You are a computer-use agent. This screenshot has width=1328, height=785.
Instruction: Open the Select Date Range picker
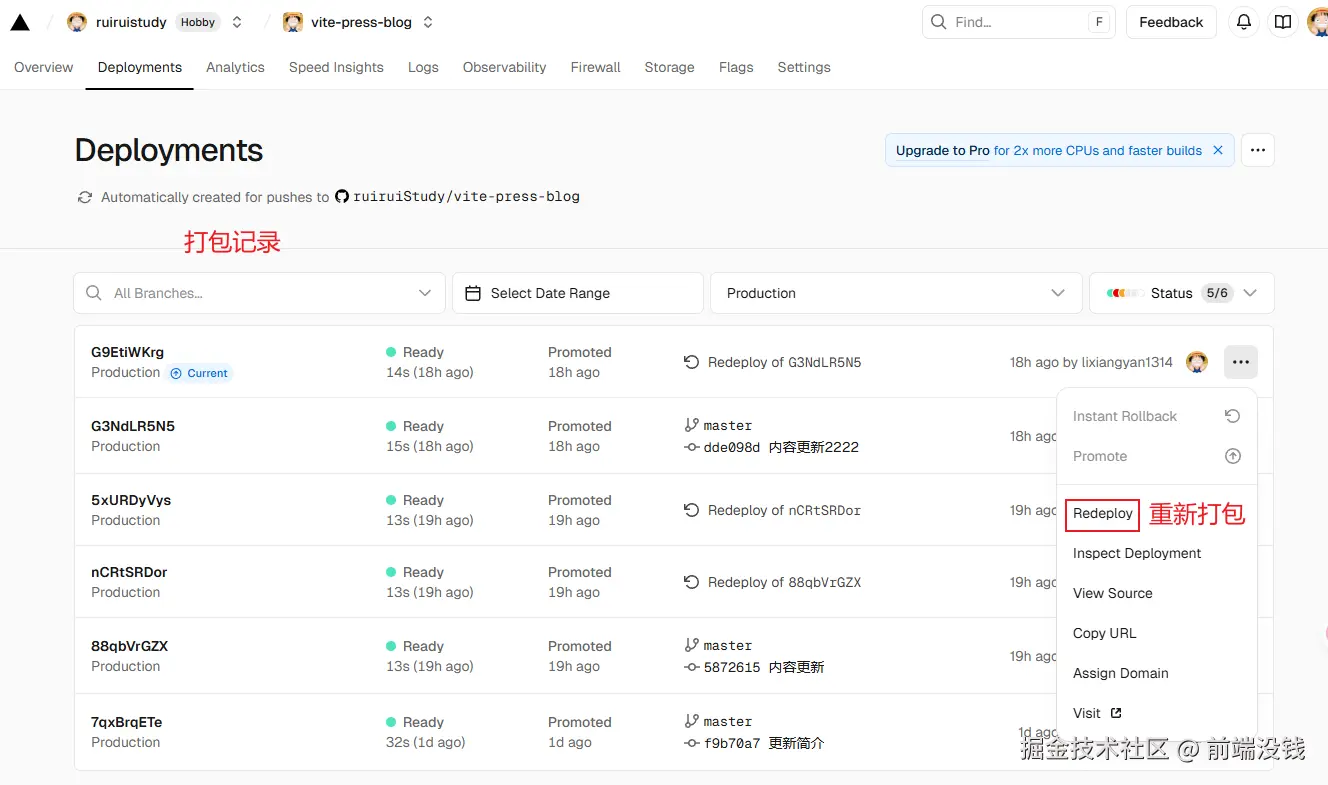[578, 293]
